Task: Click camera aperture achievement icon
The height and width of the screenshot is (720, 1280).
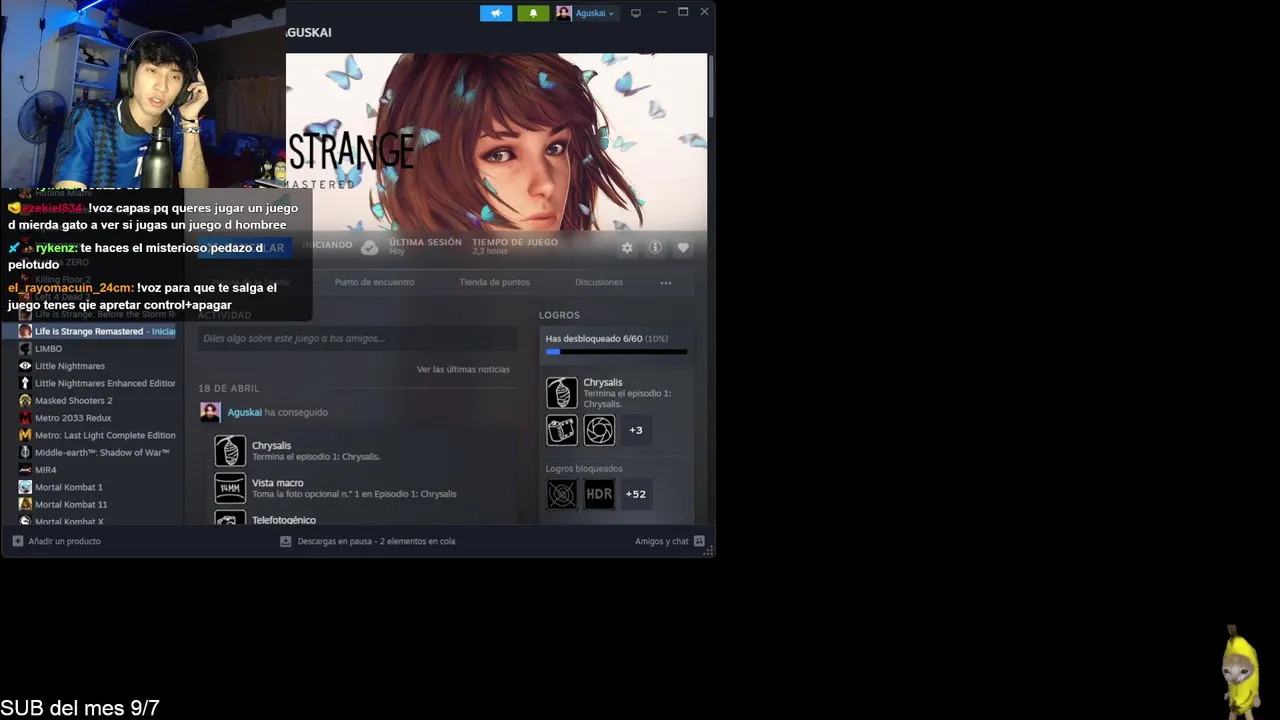Action: point(599,430)
